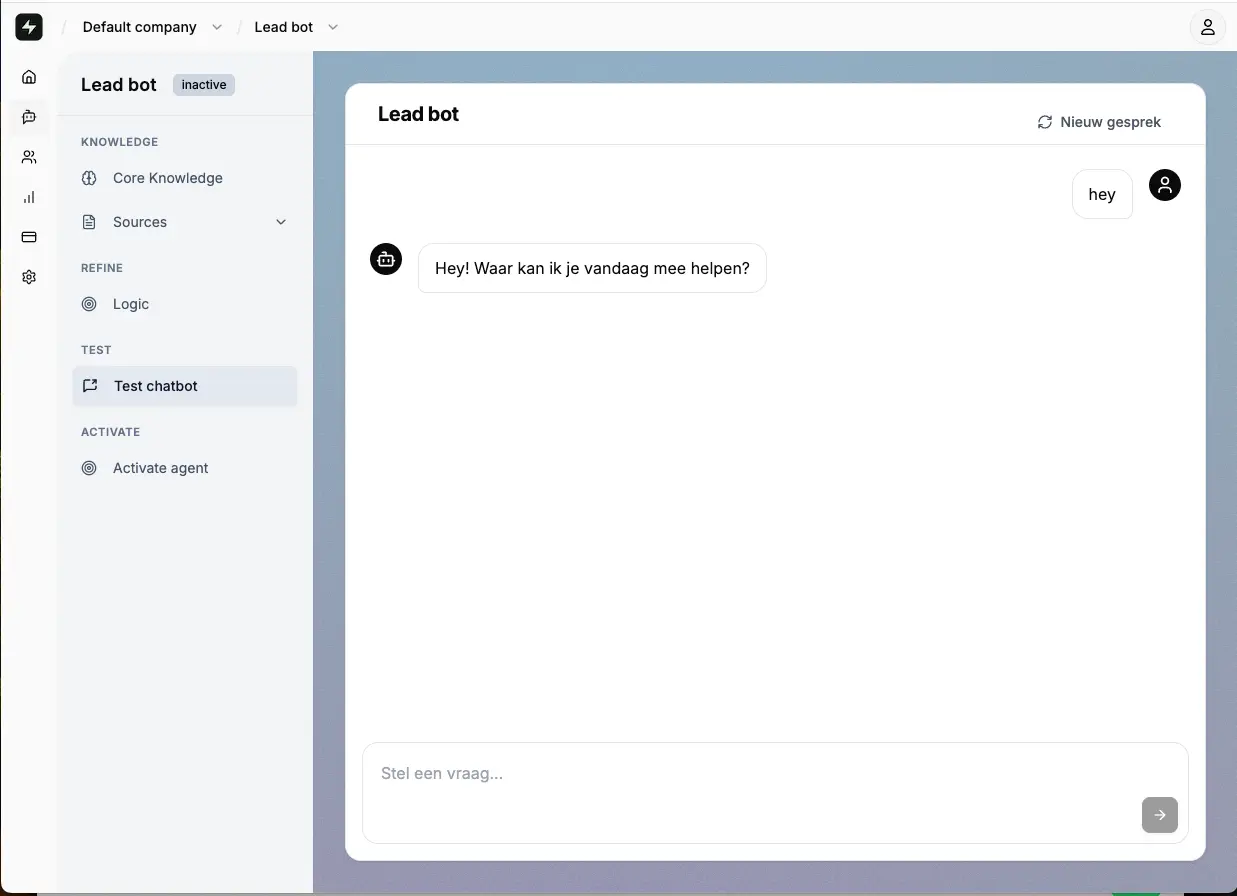
Task: Open the analytics bar chart icon
Action: pos(29,197)
